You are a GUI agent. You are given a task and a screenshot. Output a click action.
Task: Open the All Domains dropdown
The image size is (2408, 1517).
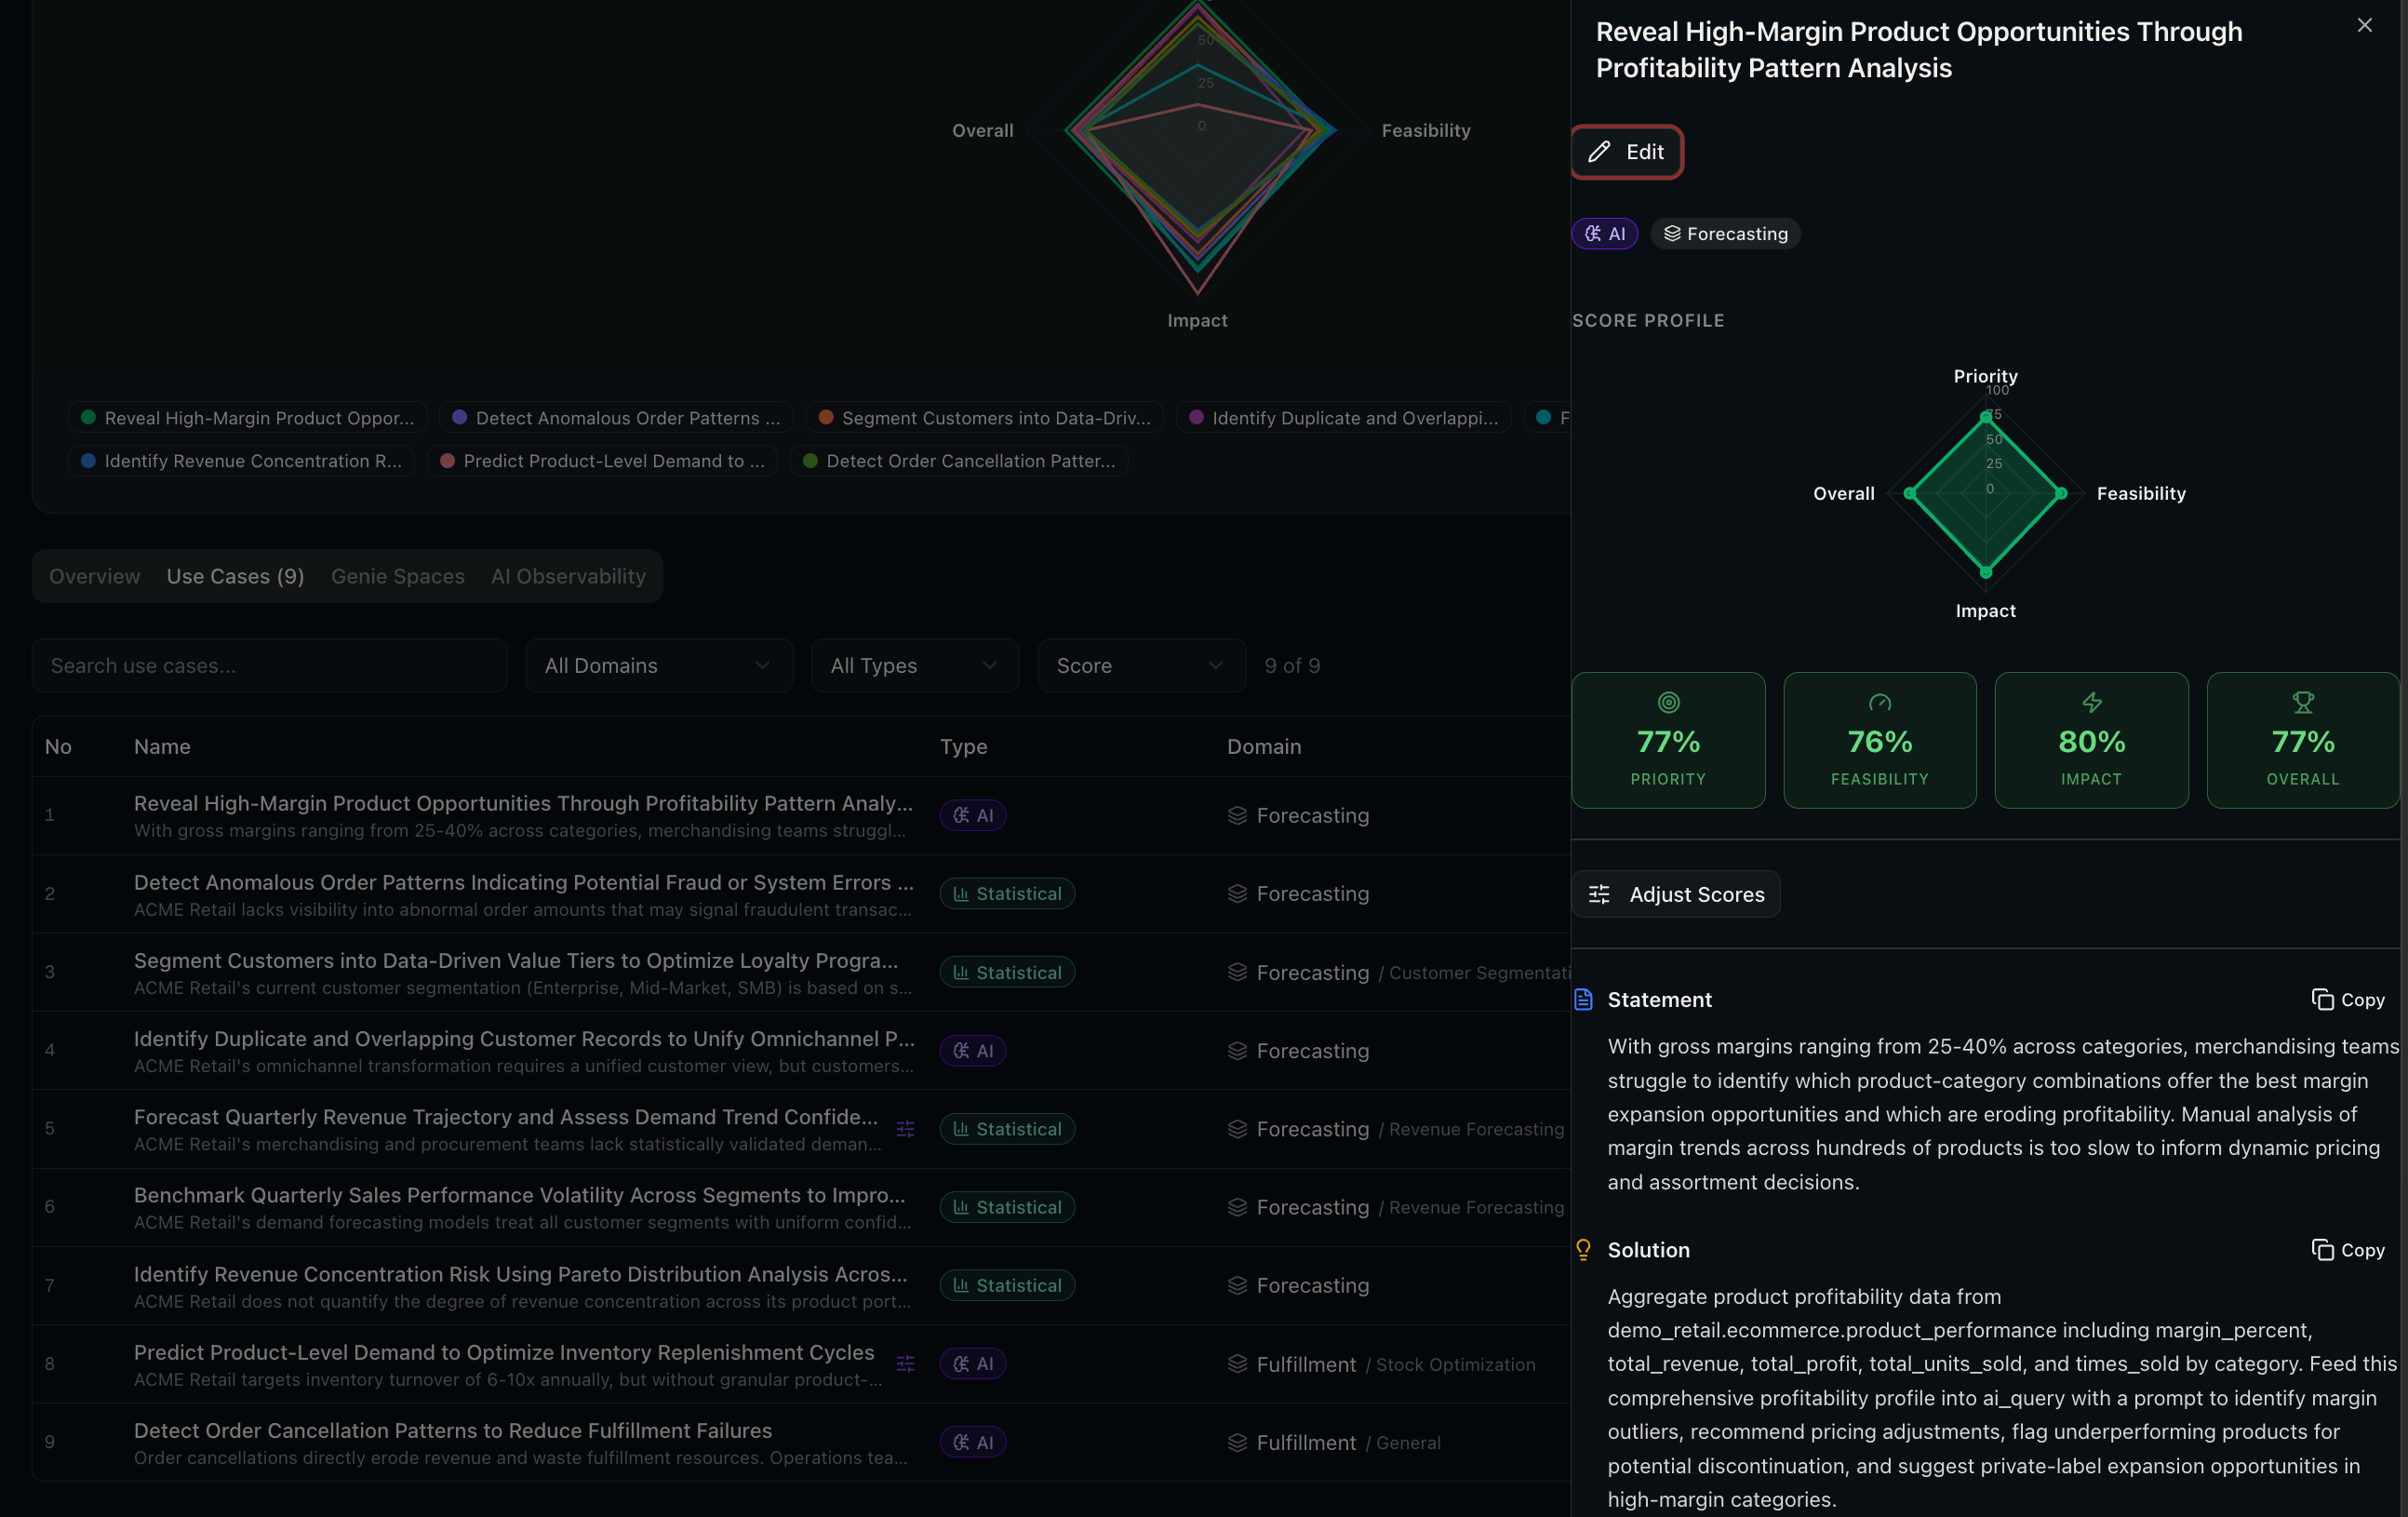659,666
